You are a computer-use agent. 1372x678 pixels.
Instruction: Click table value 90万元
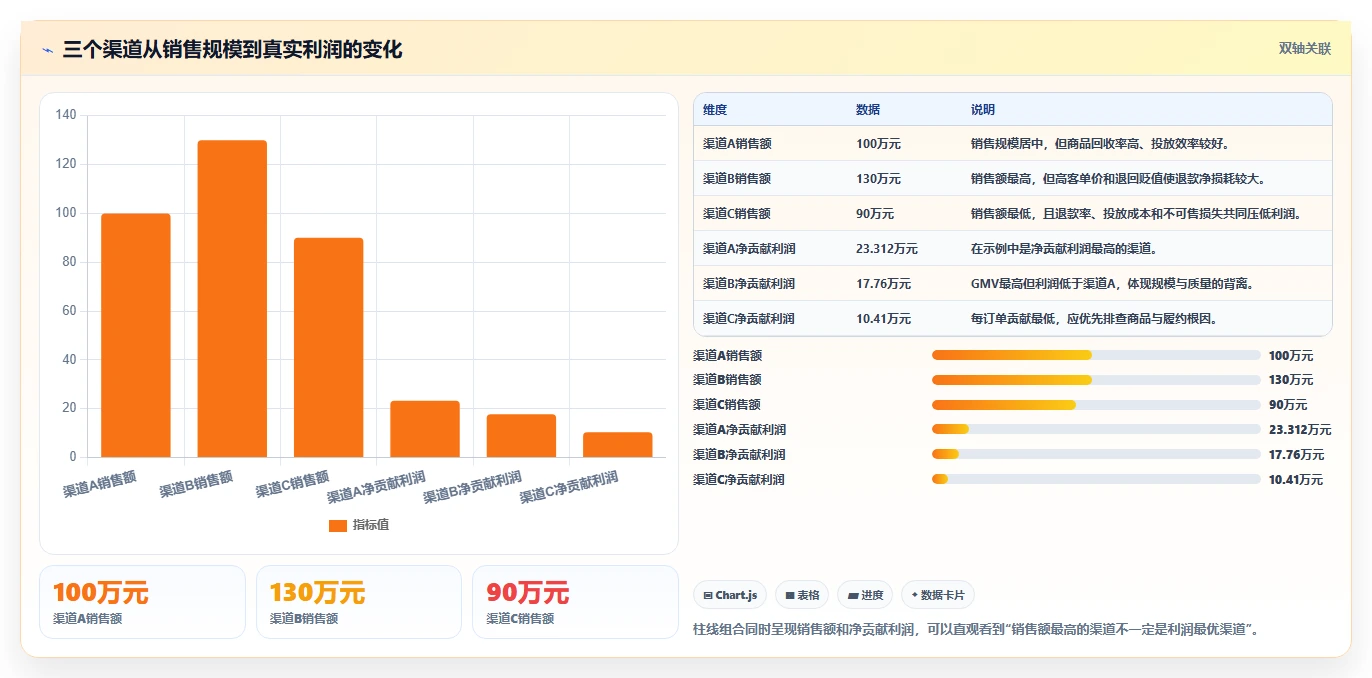(x=875, y=214)
